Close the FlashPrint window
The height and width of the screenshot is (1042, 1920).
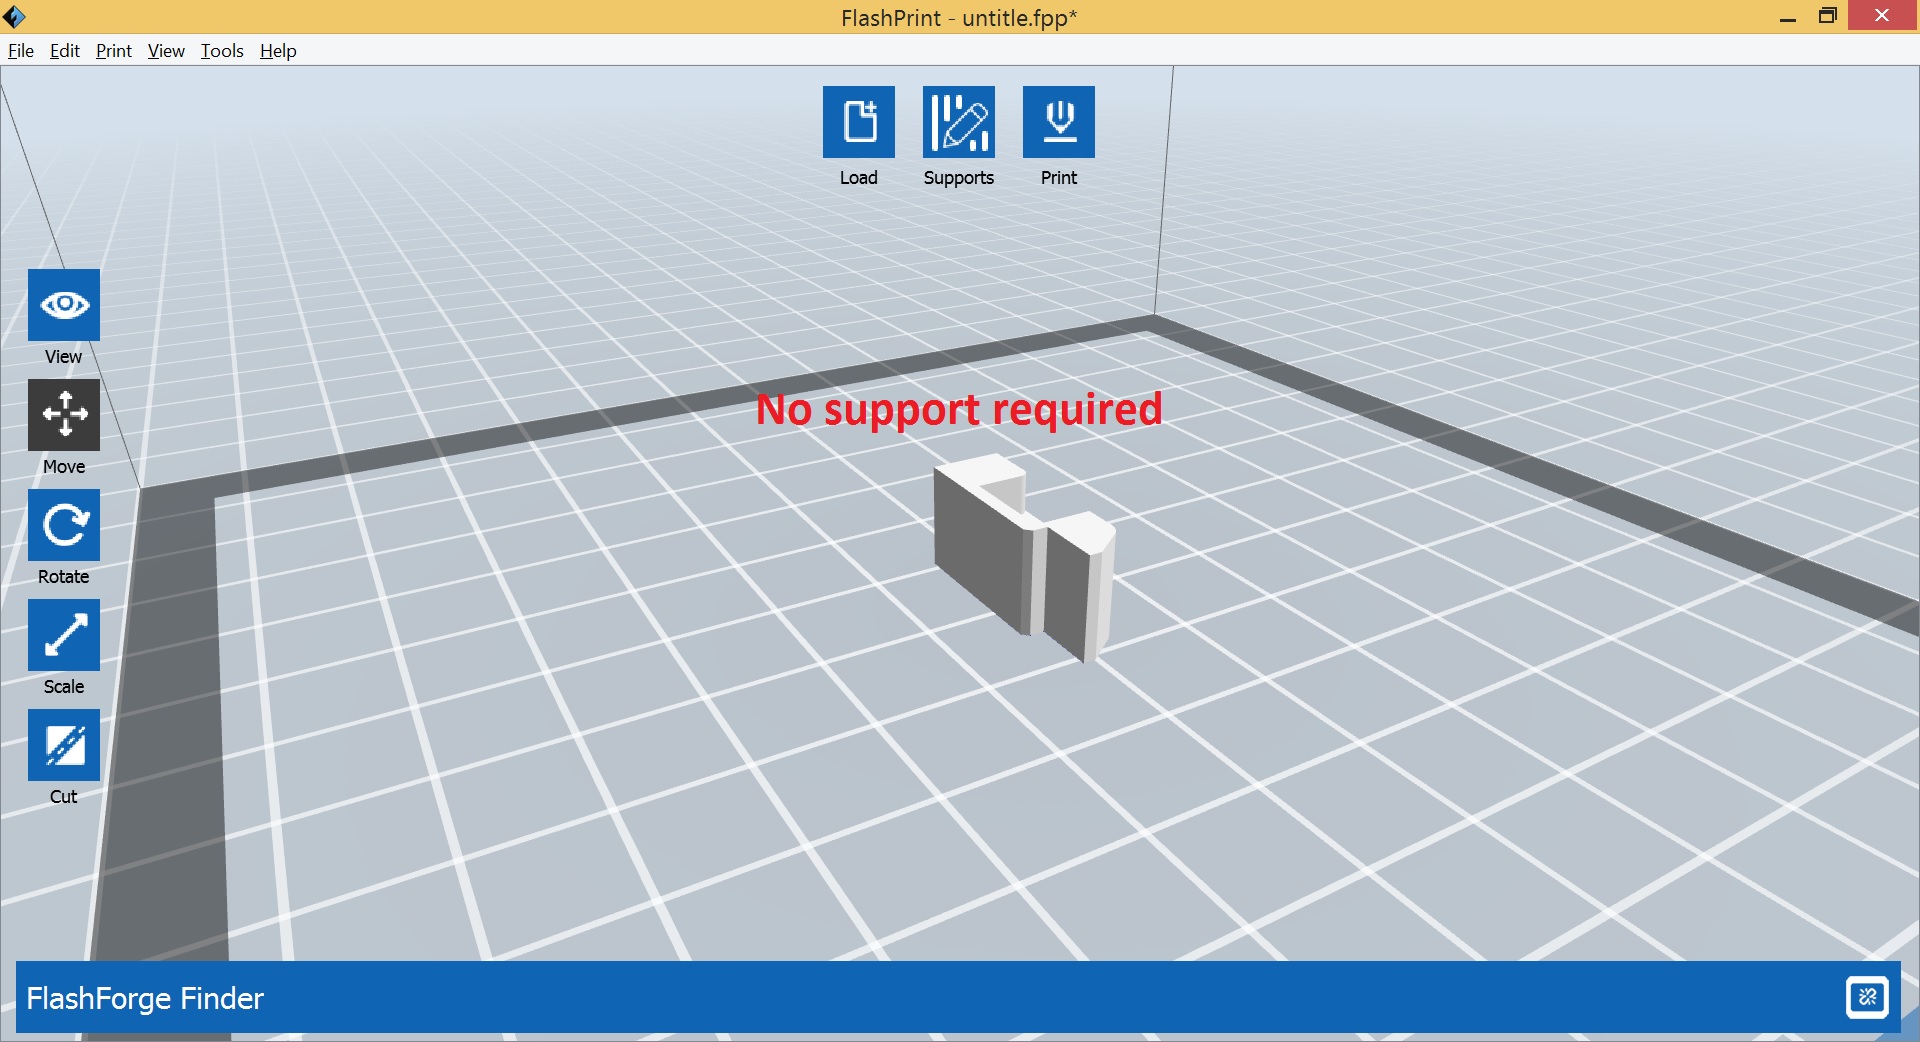[x=1882, y=16]
